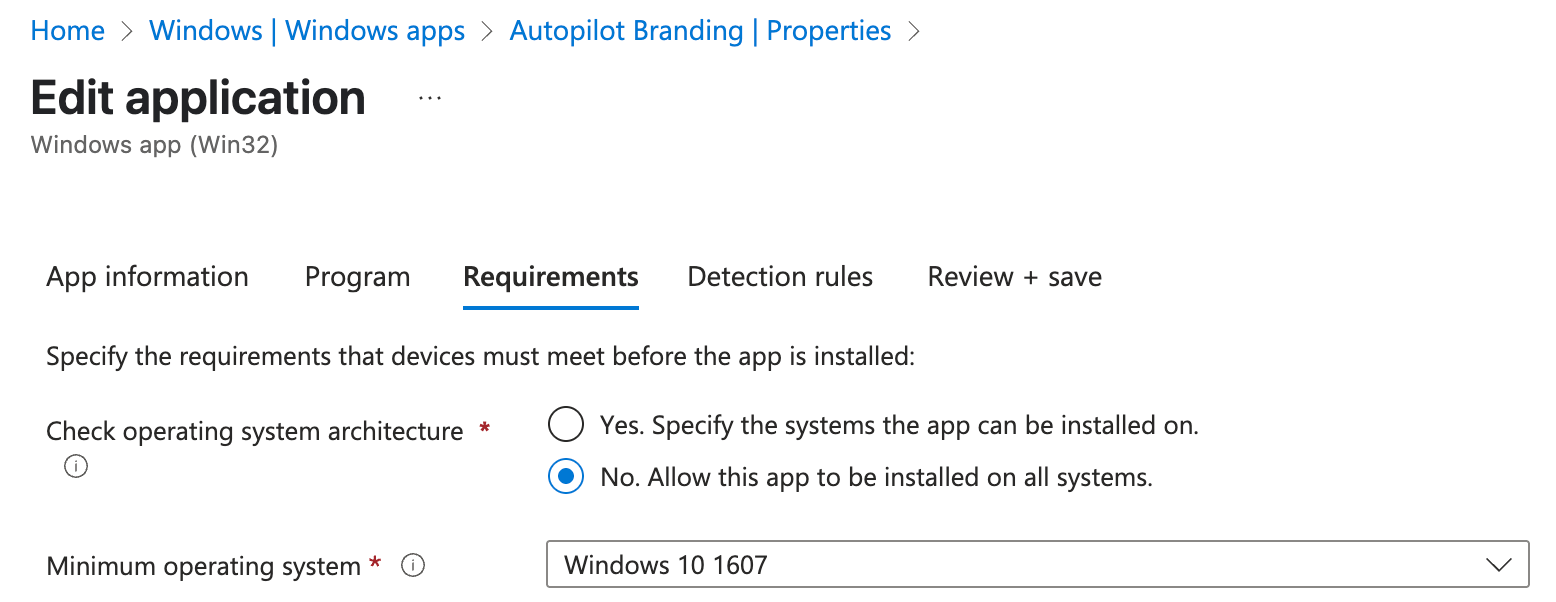Open the Review + save tab
Screen dimensions: 1556x602
(1014, 277)
